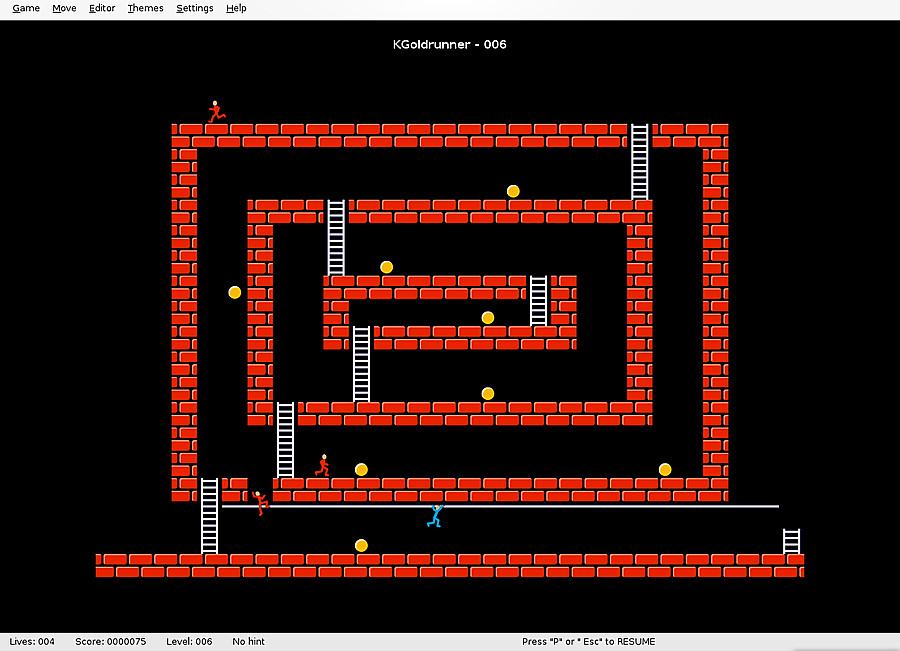Viewport: 900px width, 651px height.
Task: Click the ladder leaving the innermost box downward
Action: [361, 364]
